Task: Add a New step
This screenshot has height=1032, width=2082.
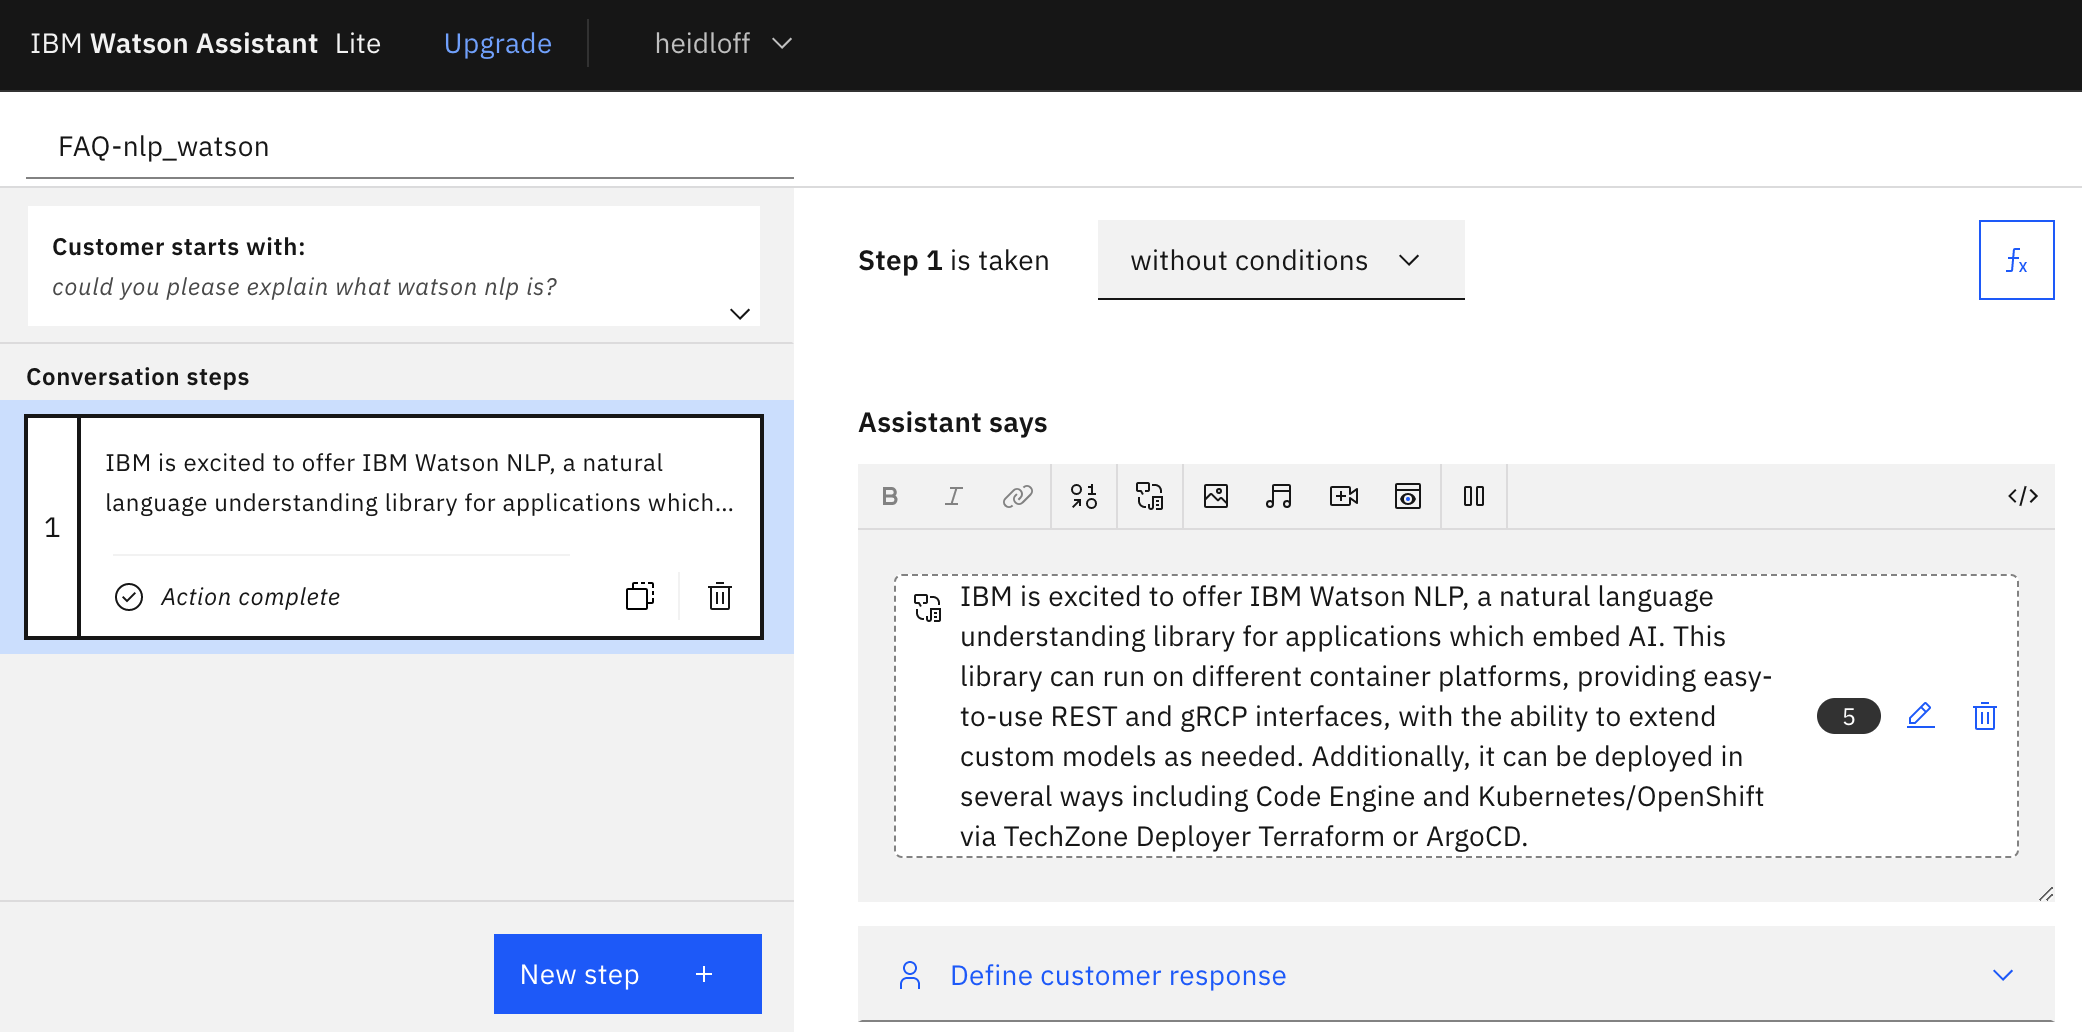Action: [x=628, y=974]
